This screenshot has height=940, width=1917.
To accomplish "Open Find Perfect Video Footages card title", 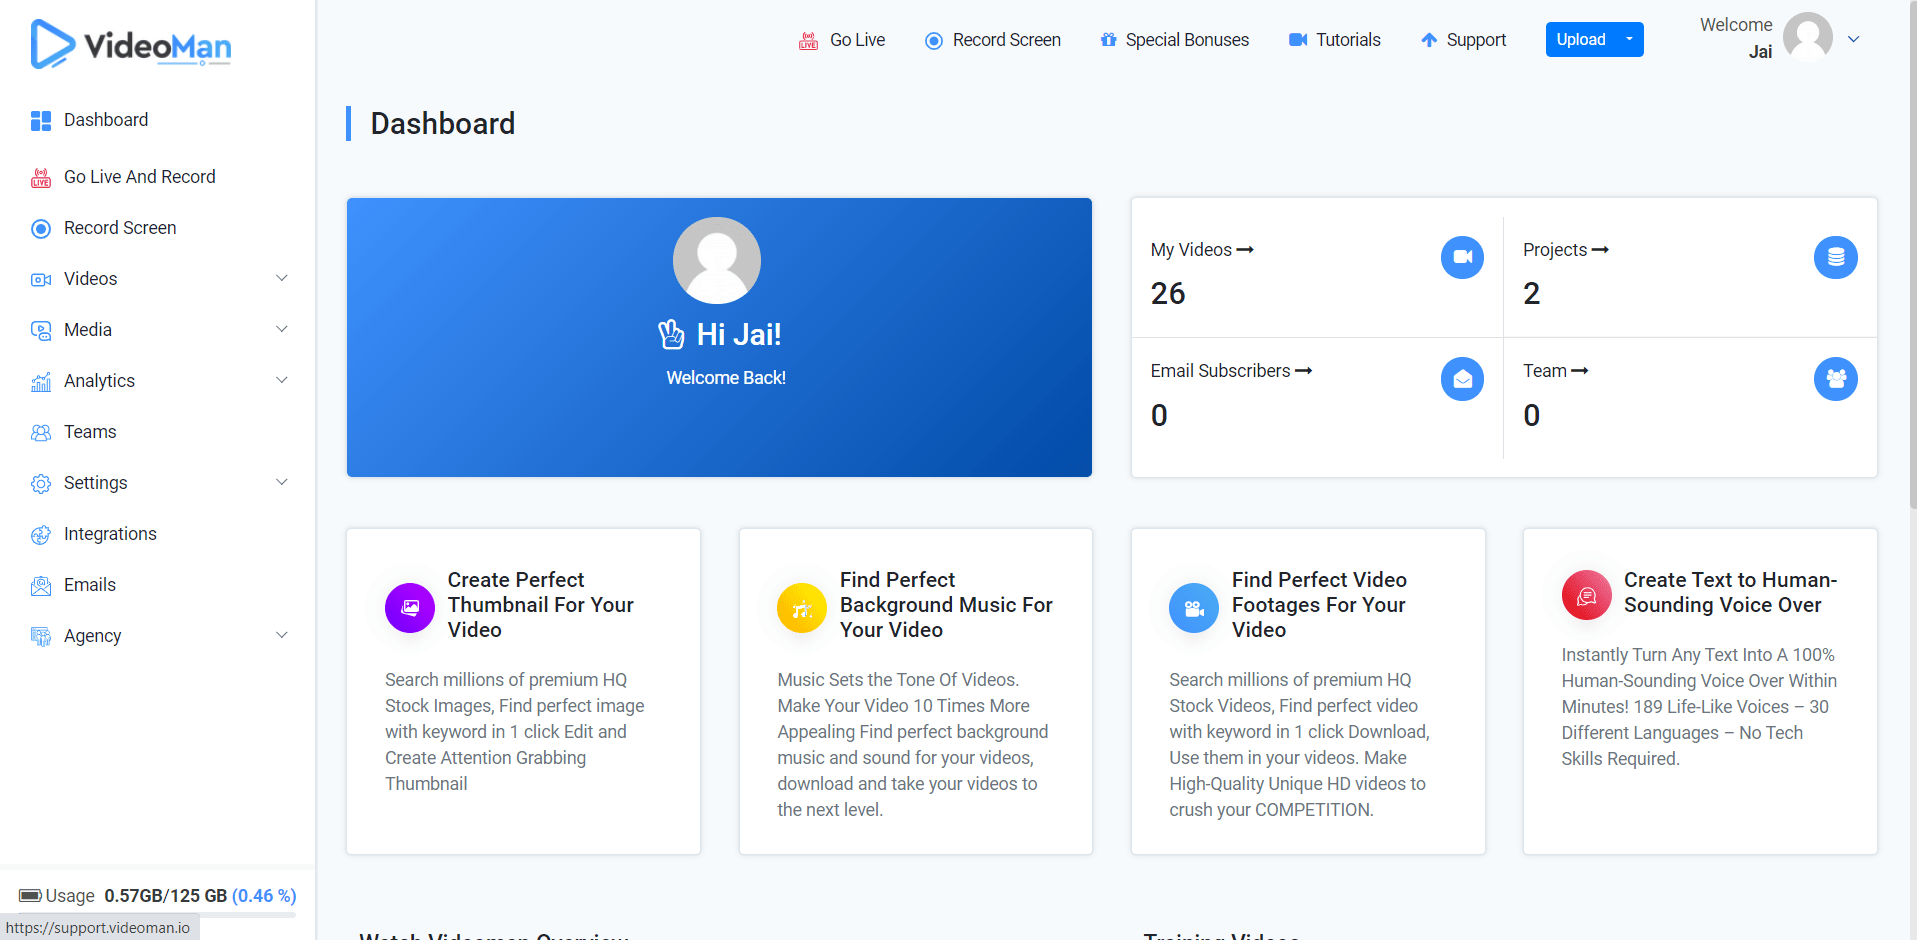I will tap(1319, 605).
